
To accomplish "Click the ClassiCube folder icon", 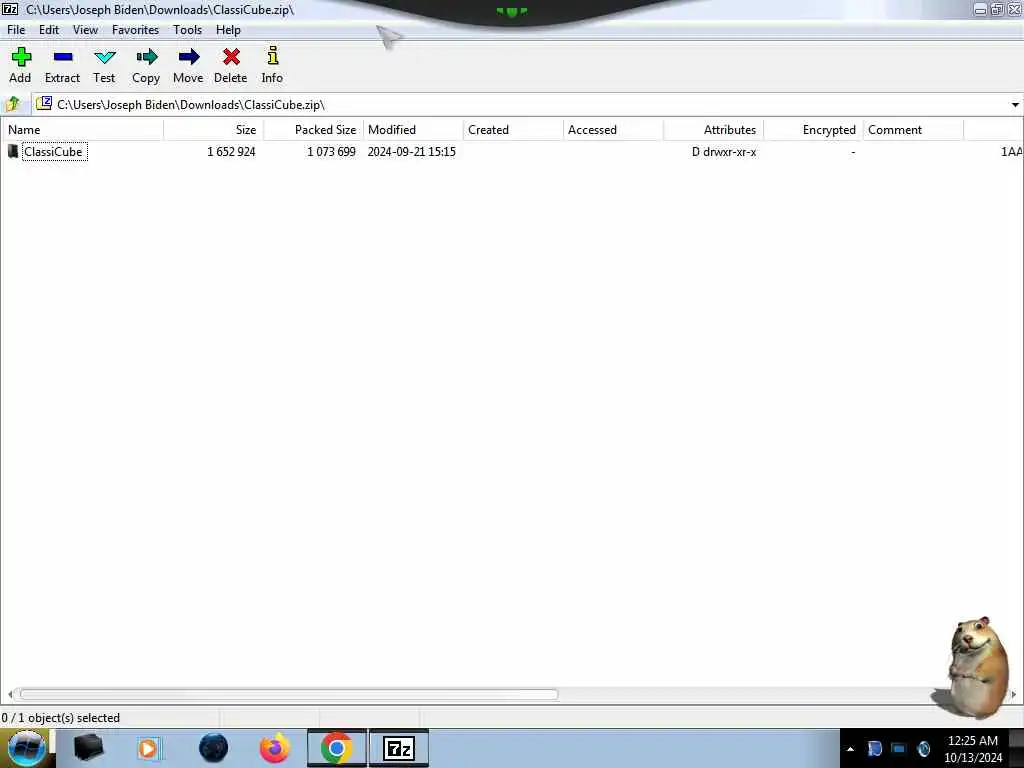I will [x=13, y=152].
